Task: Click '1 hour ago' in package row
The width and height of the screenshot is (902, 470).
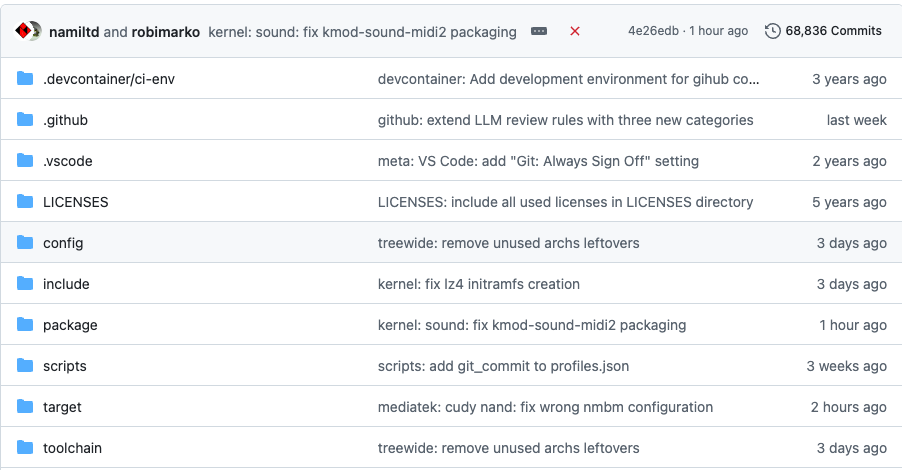Action: (x=853, y=325)
